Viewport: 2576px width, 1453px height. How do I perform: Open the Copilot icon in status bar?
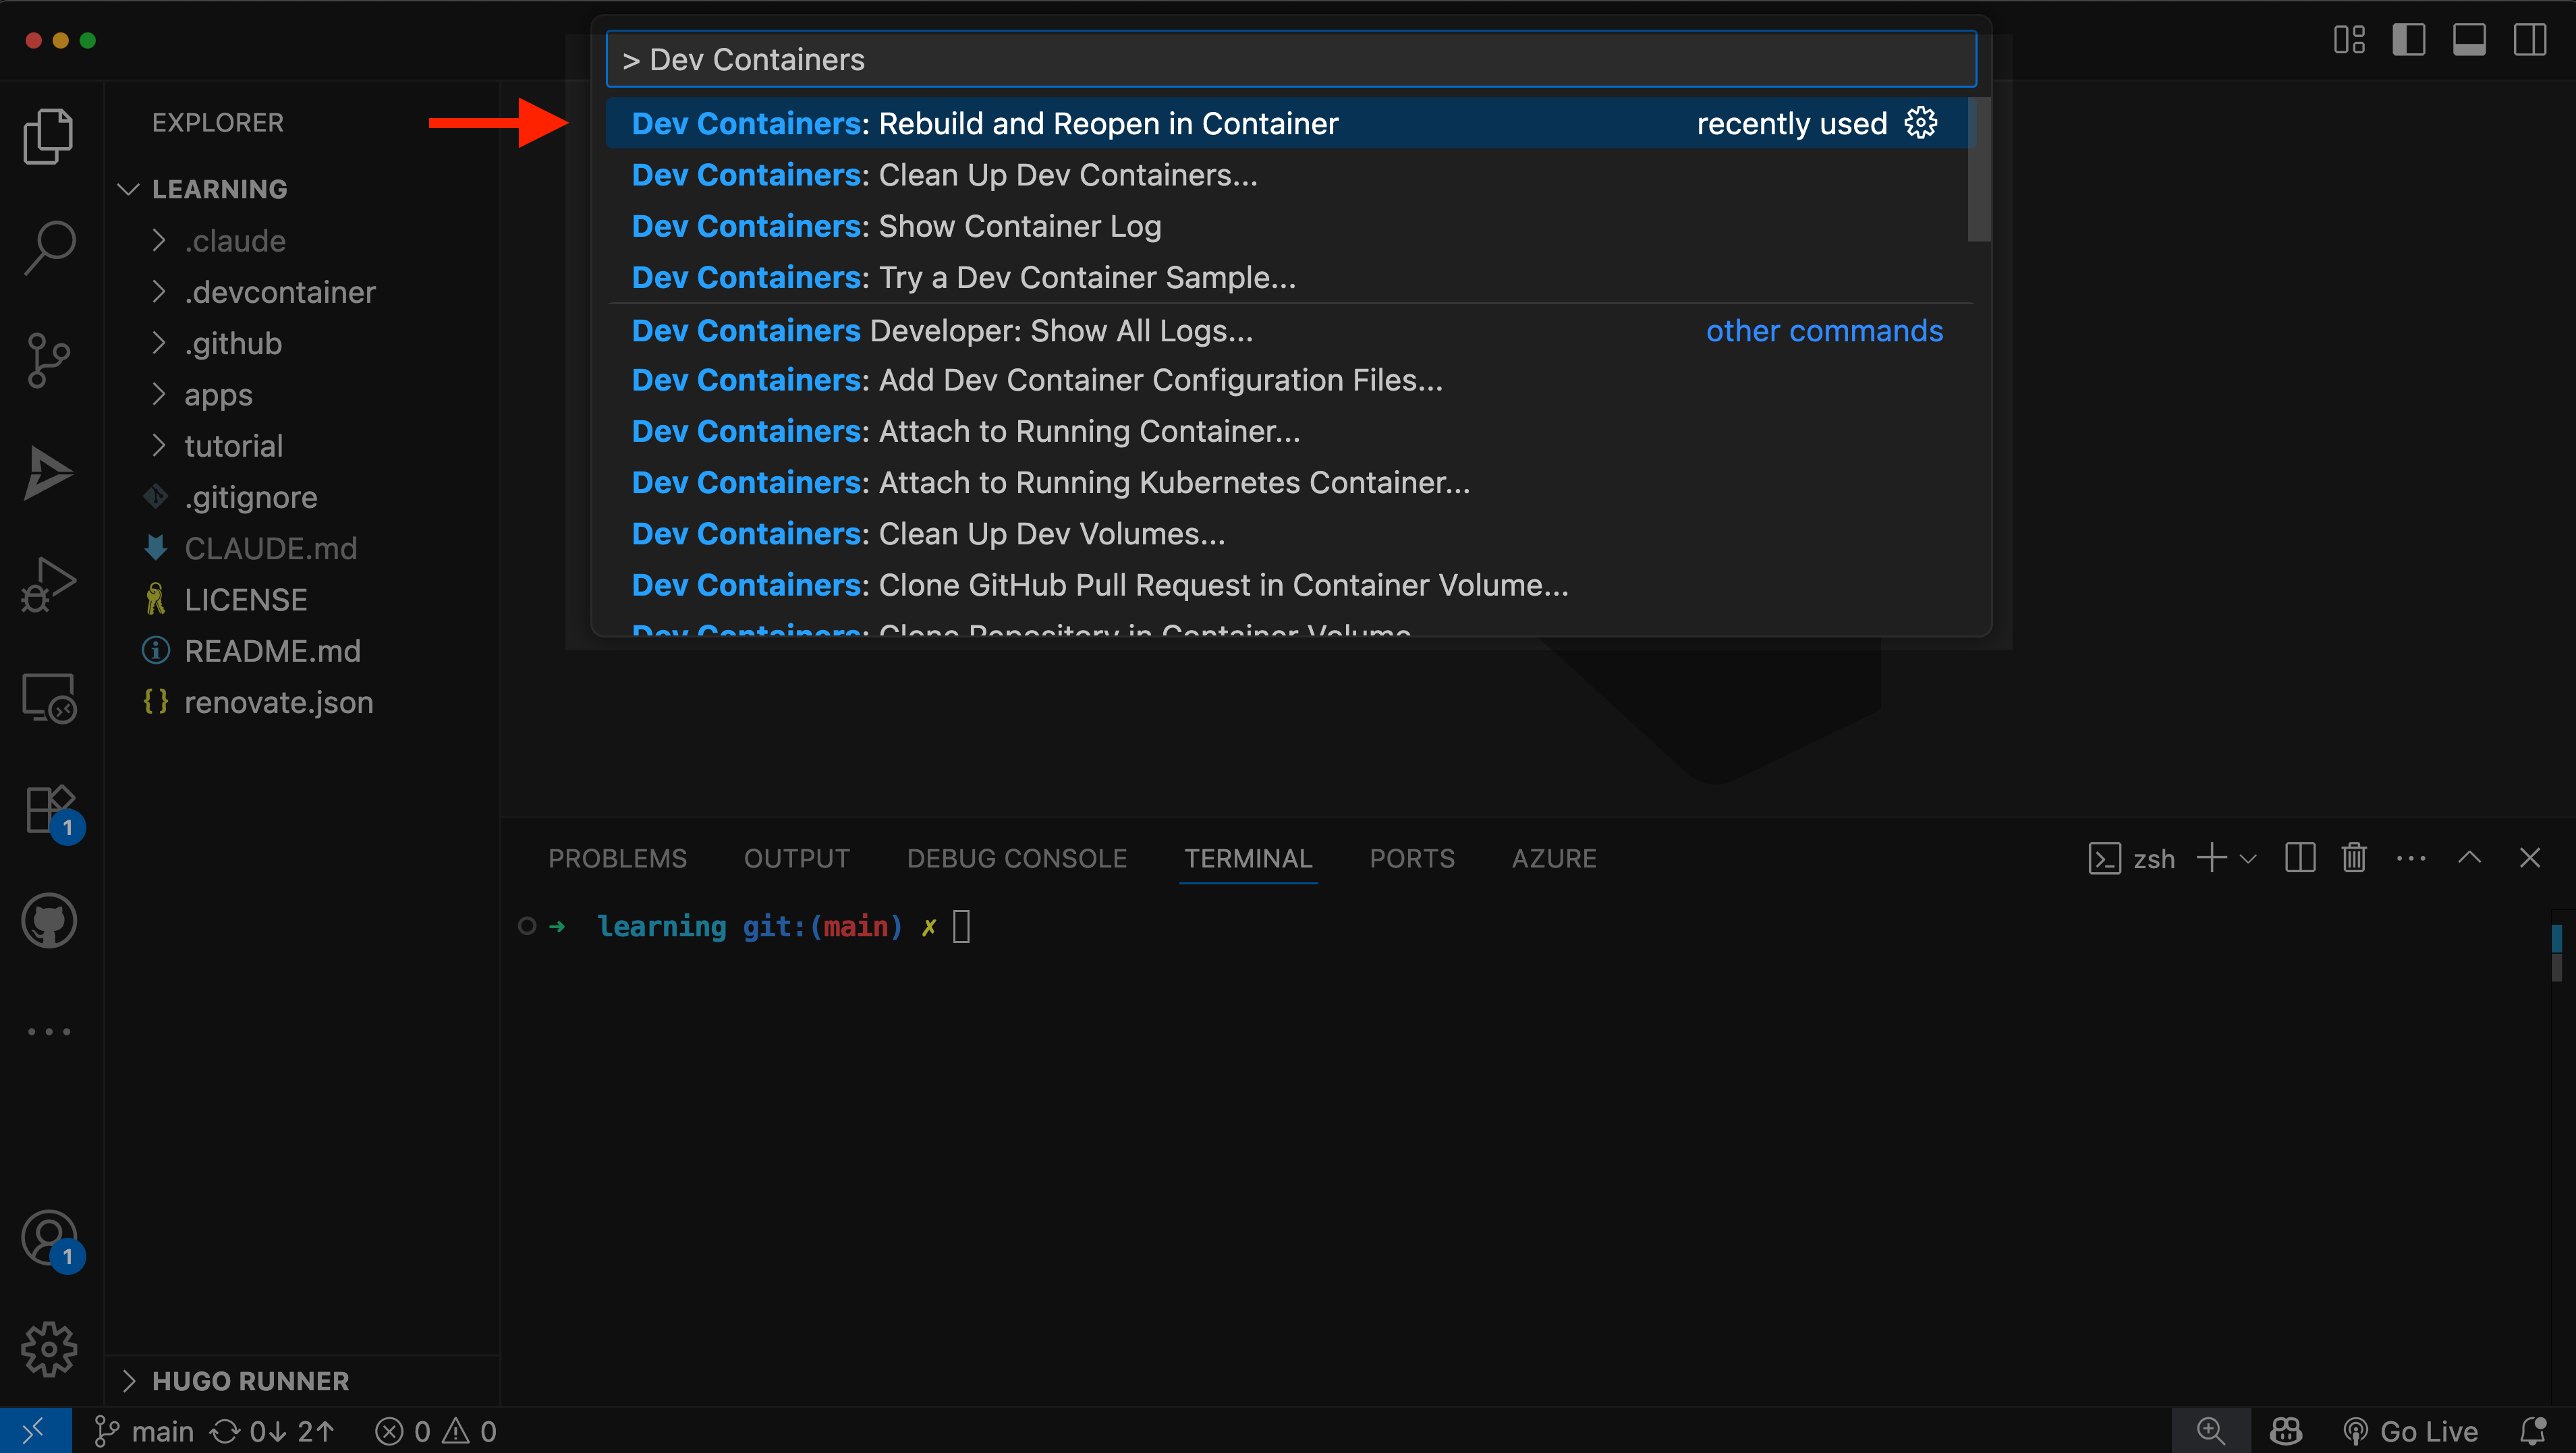click(x=2286, y=1430)
